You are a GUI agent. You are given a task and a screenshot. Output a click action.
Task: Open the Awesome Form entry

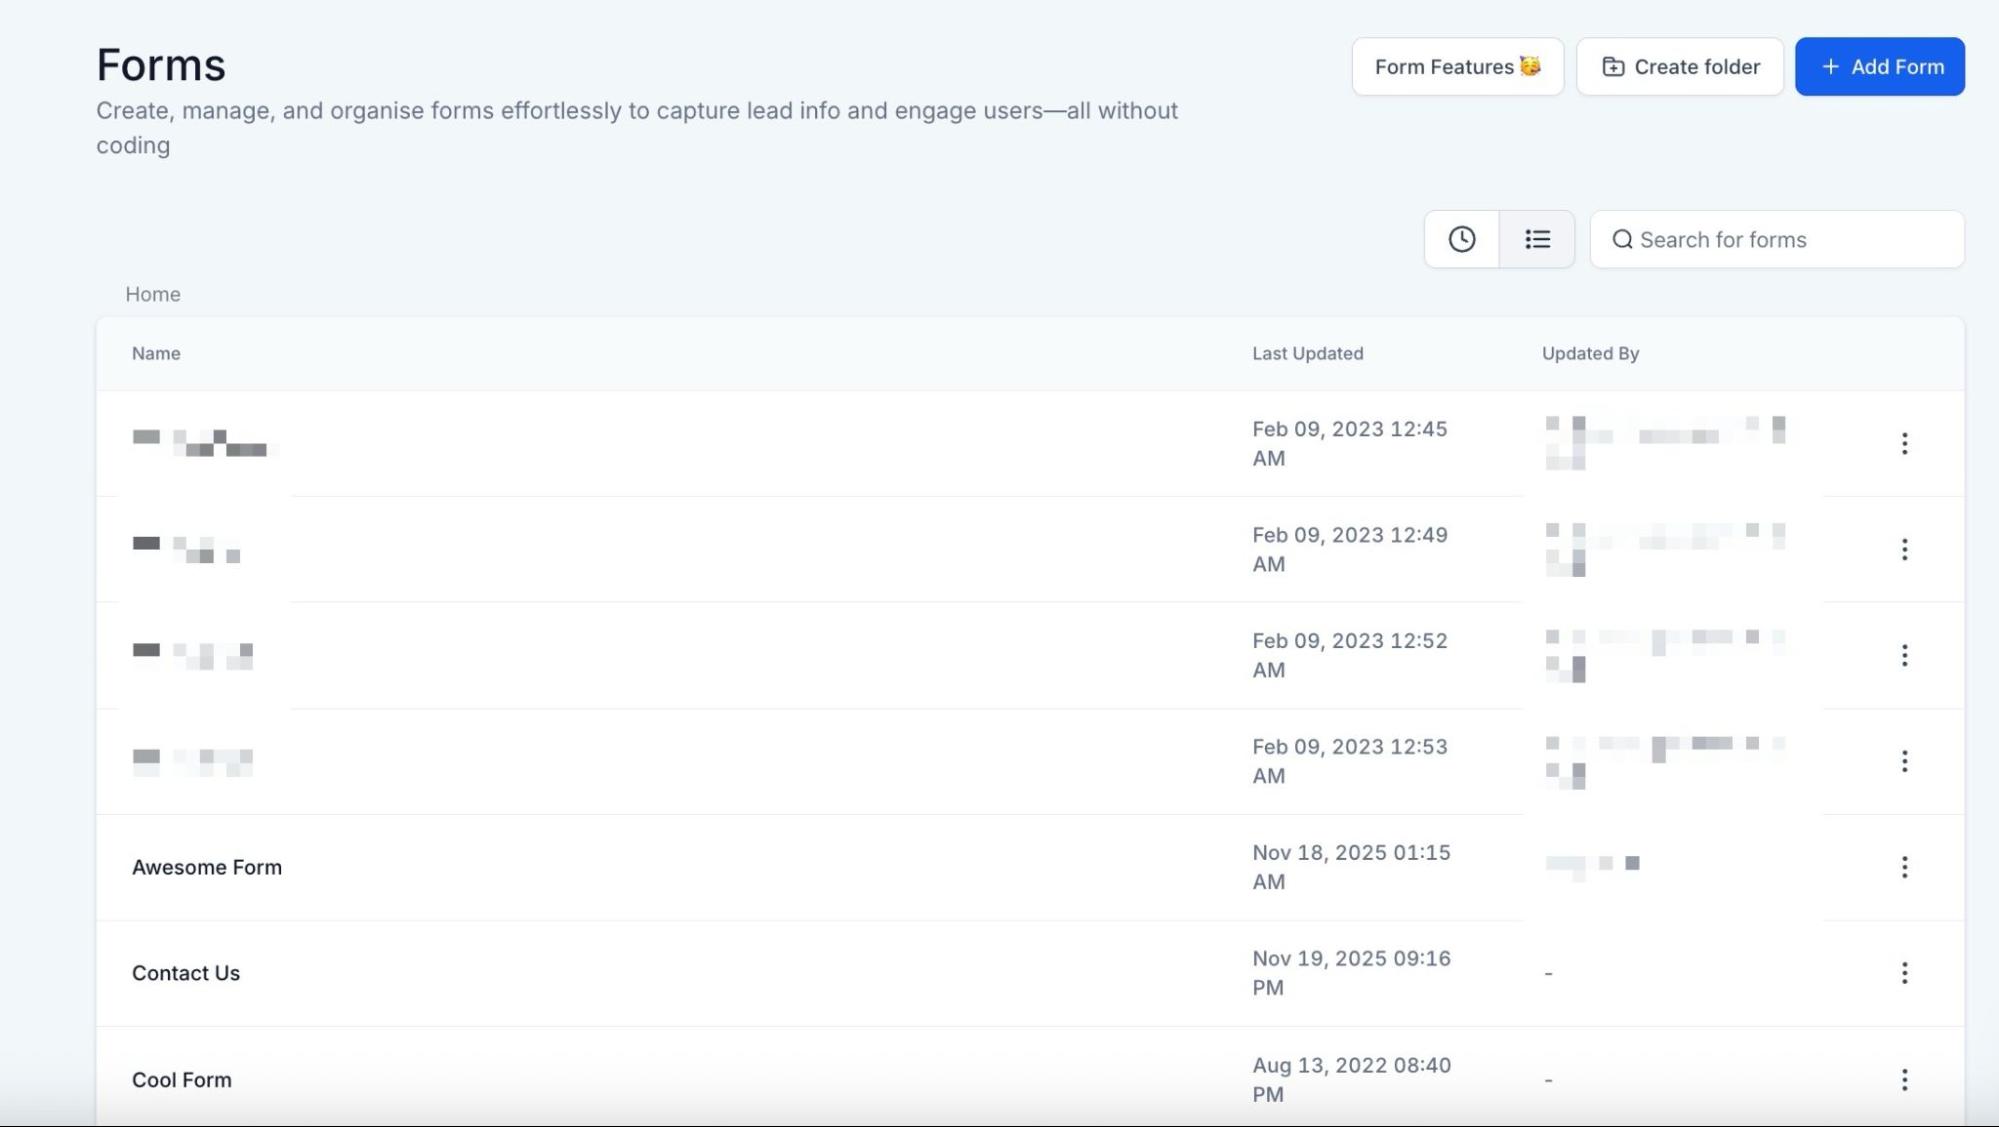[x=207, y=867]
